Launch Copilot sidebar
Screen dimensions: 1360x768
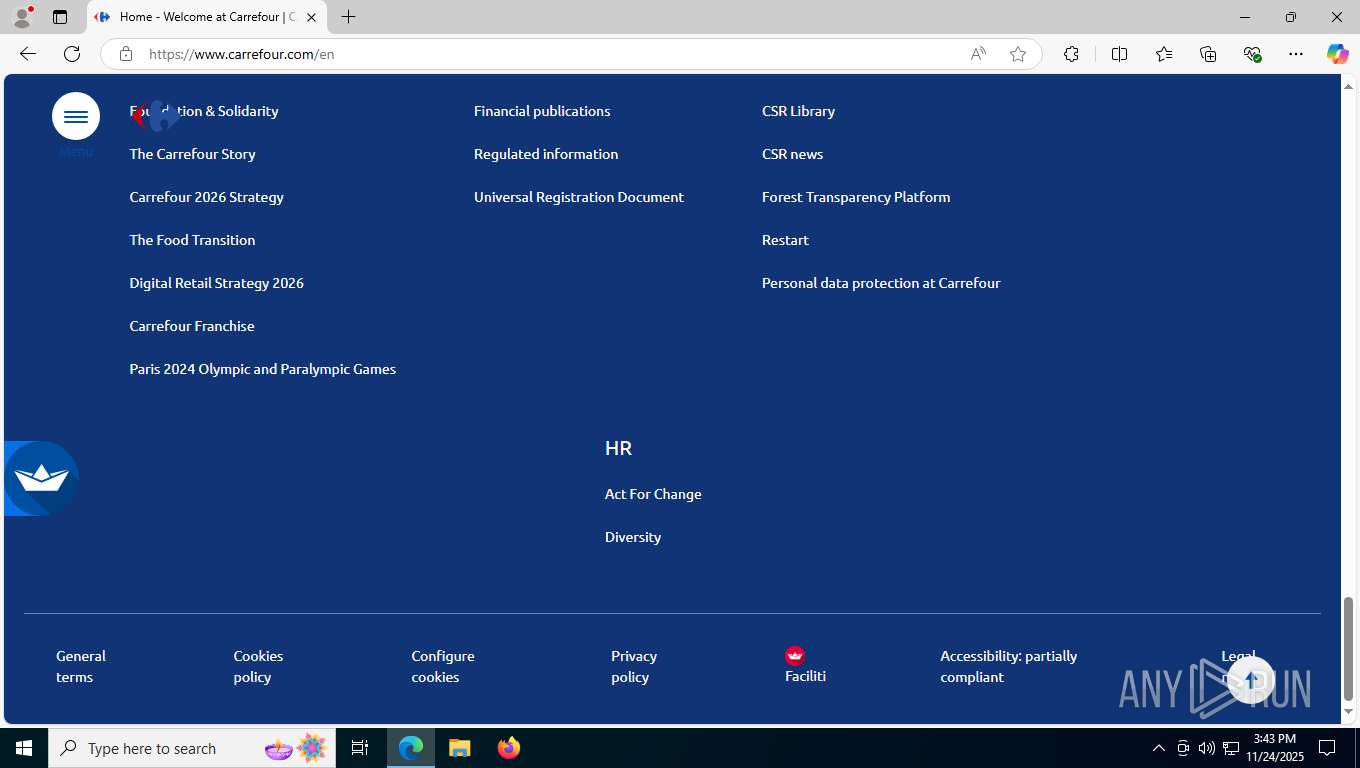tap(1338, 54)
